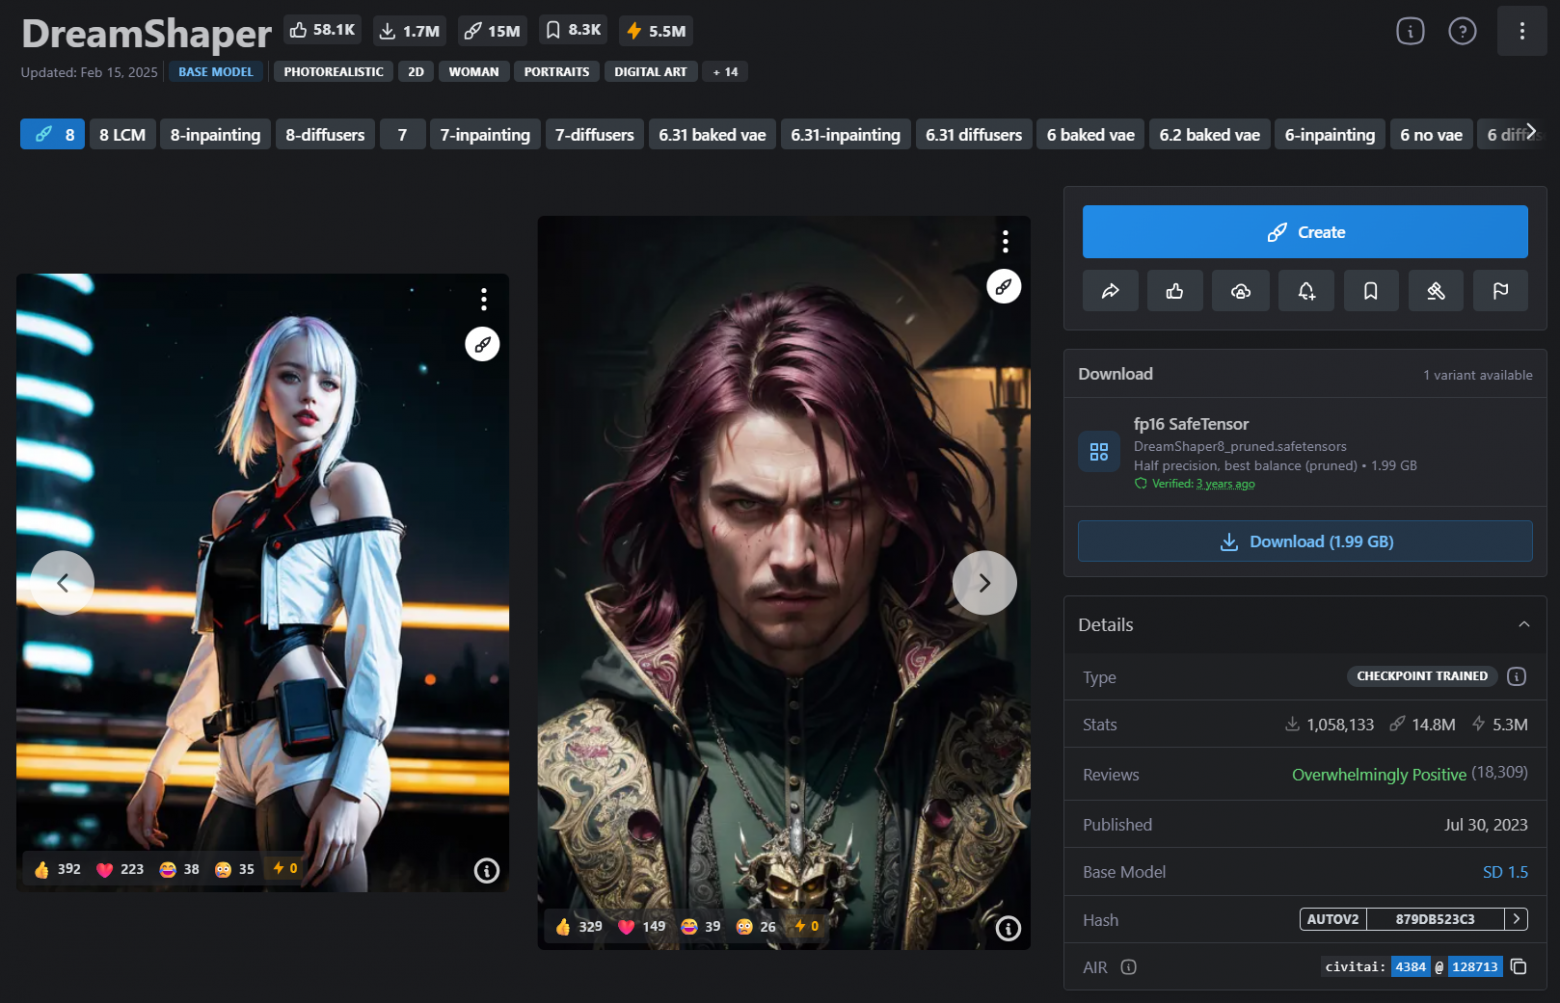Click the cloud download icon under Create
This screenshot has width=1560, height=1003.
pyautogui.click(x=1240, y=291)
